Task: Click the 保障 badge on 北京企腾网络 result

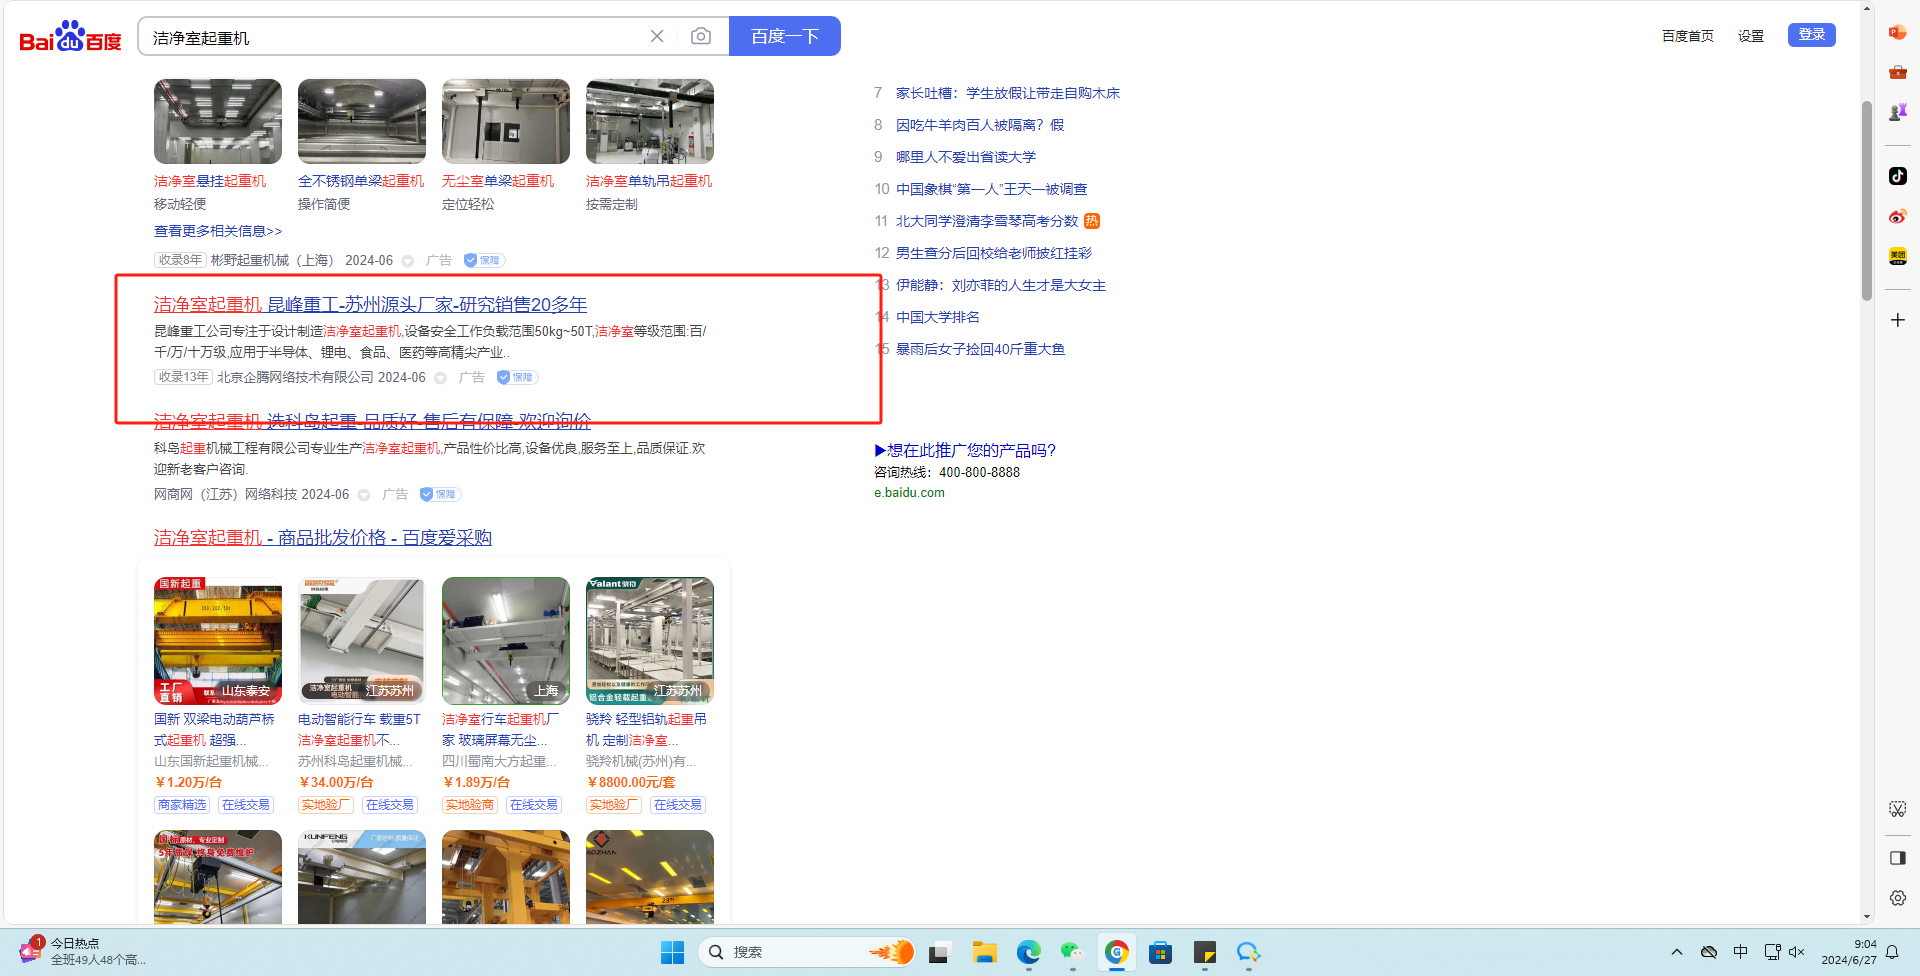Action: pyautogui.click(x=516, y=377)
